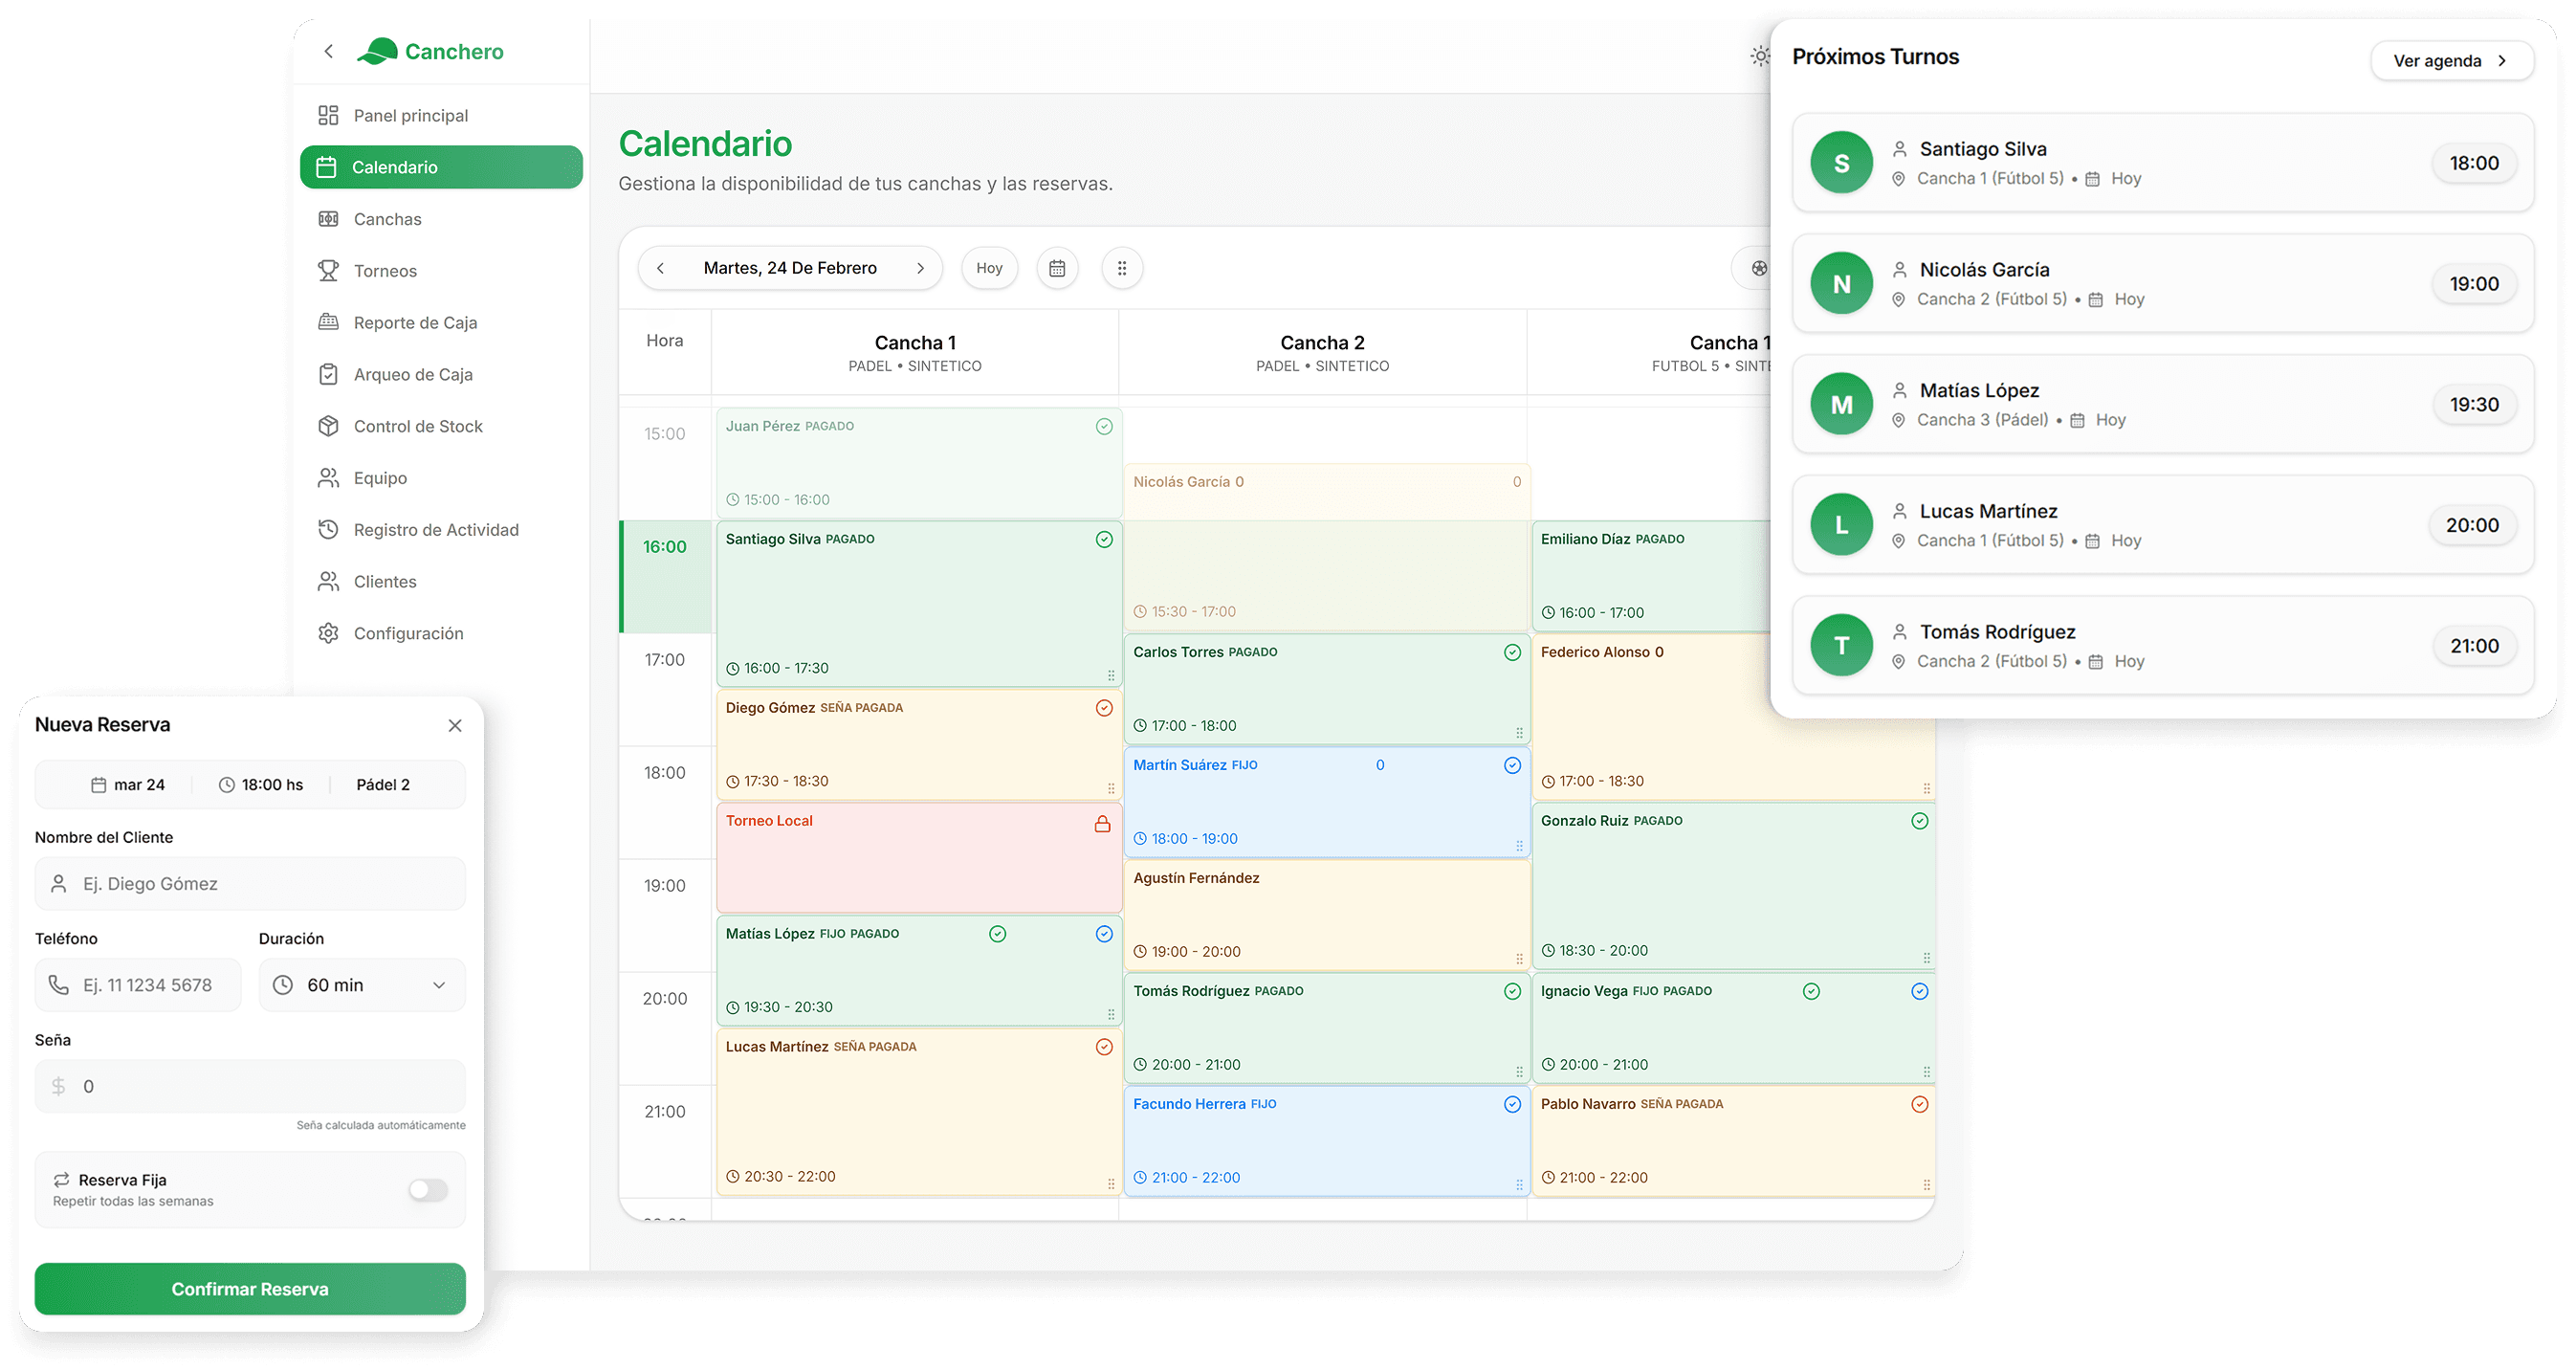
Task: Toggle Diego Gómez red check circle
Action: click(1104, 708)
